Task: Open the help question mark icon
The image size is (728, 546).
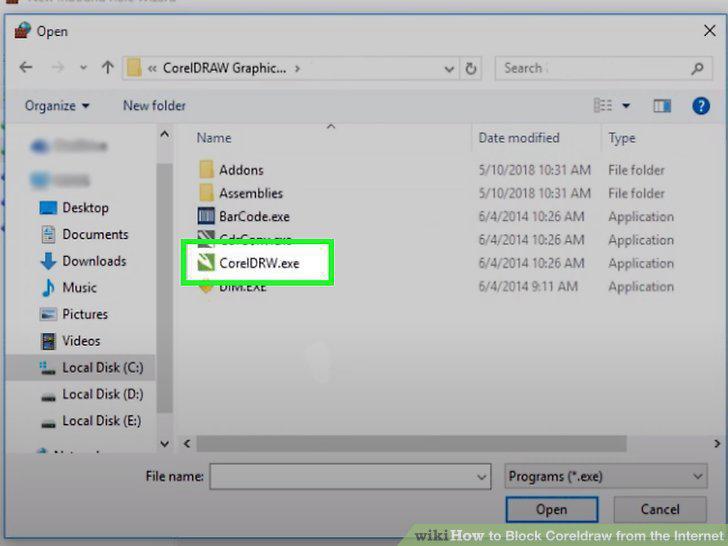Action: click(x=700, y=106)
